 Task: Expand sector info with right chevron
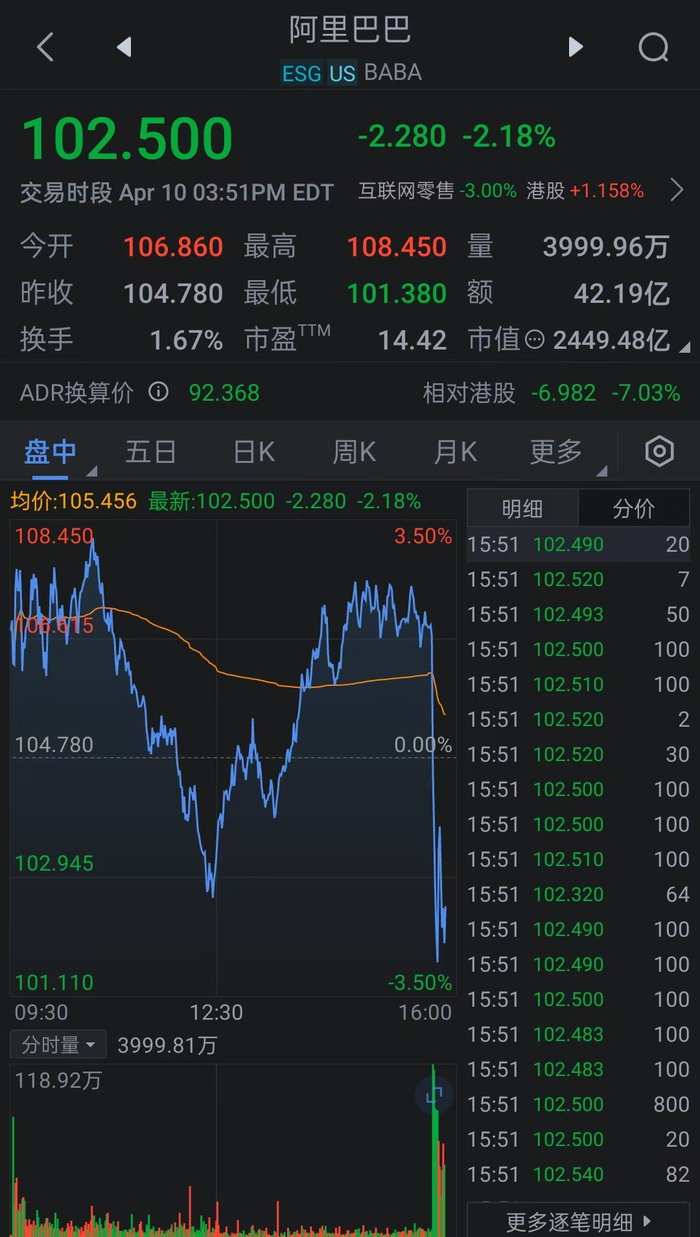[677, 190]
